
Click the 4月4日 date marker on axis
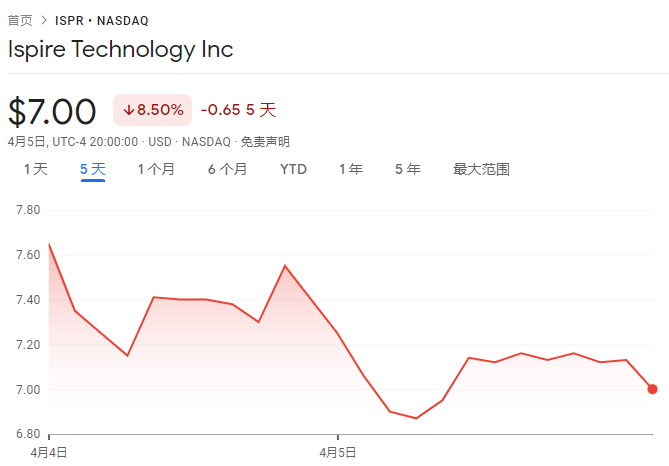[49, 452]
